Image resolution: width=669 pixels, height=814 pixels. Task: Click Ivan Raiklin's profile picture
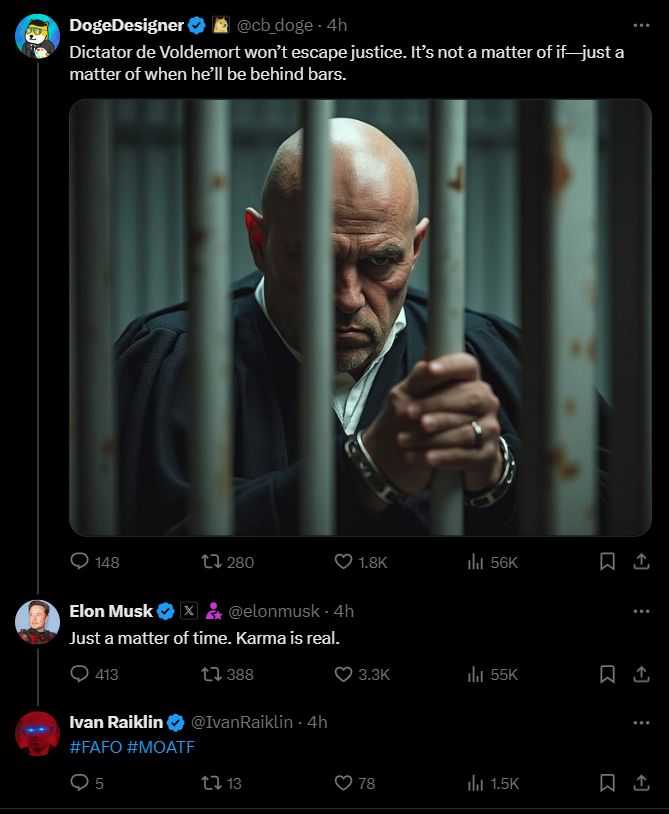[x=38, y=734]
